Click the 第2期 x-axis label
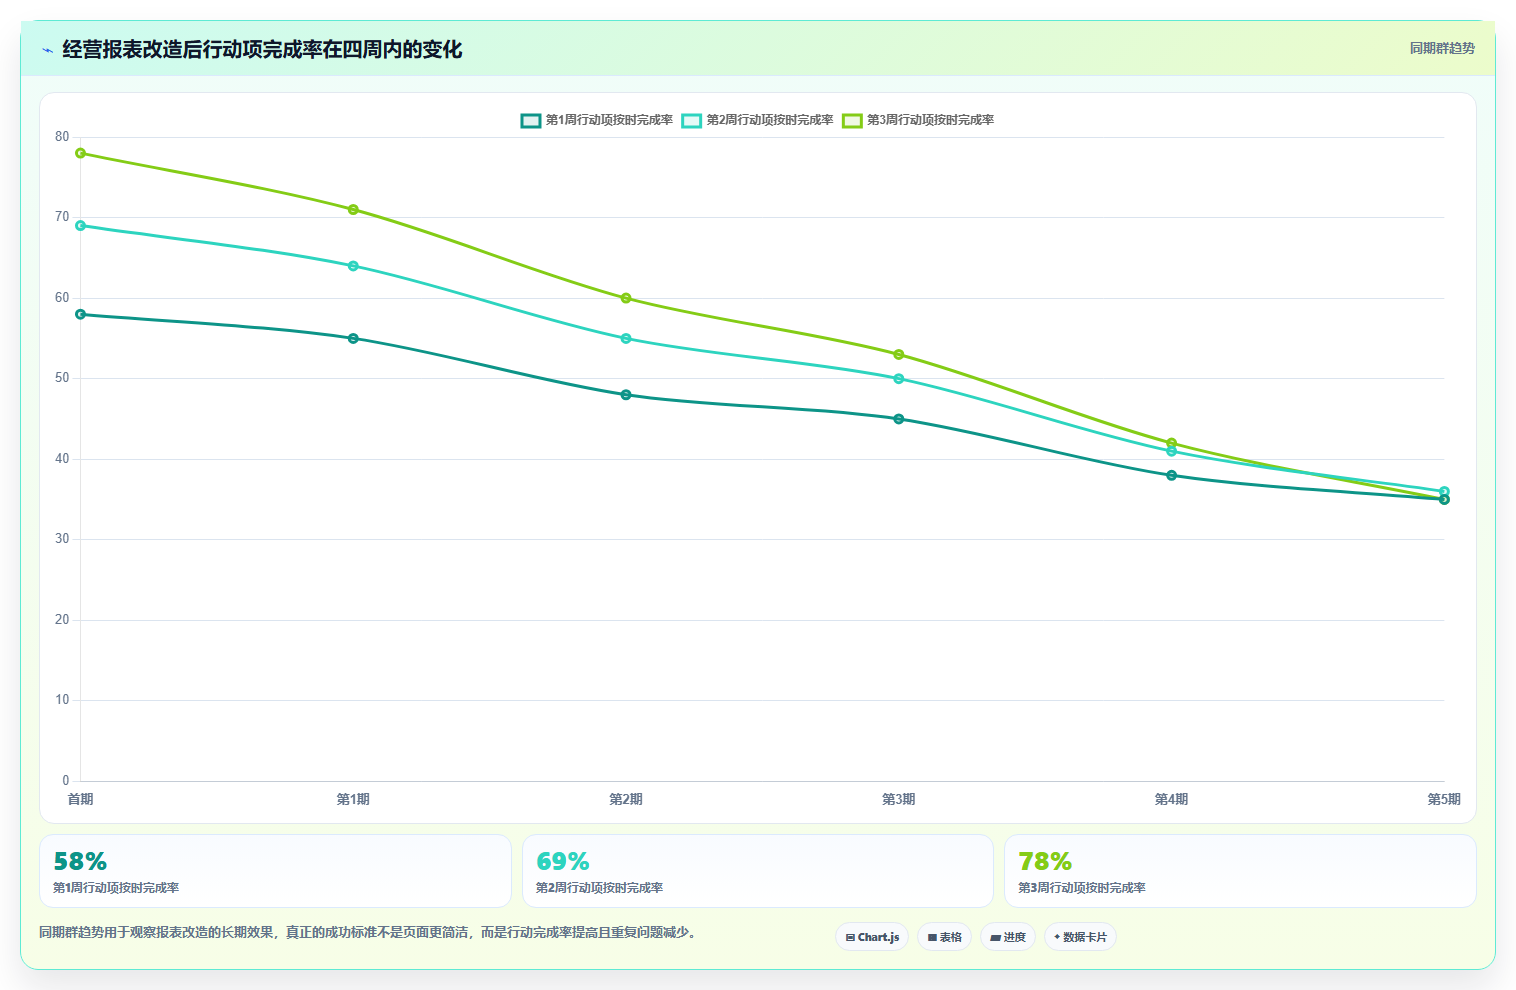This screenshot has width=1516, height=990. [626, 799]
